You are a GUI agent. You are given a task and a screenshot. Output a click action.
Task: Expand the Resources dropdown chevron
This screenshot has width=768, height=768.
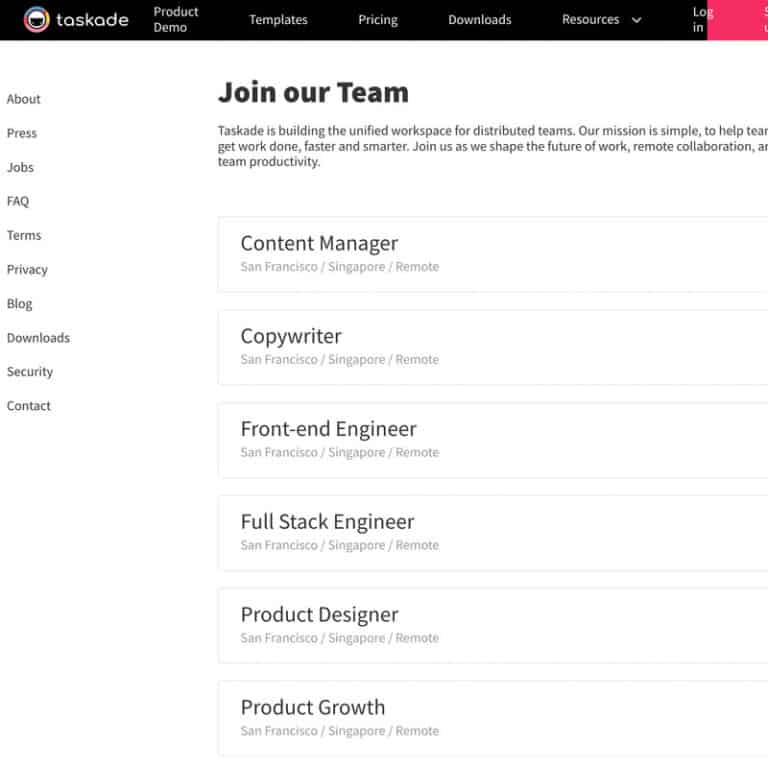tap(637, 20)
